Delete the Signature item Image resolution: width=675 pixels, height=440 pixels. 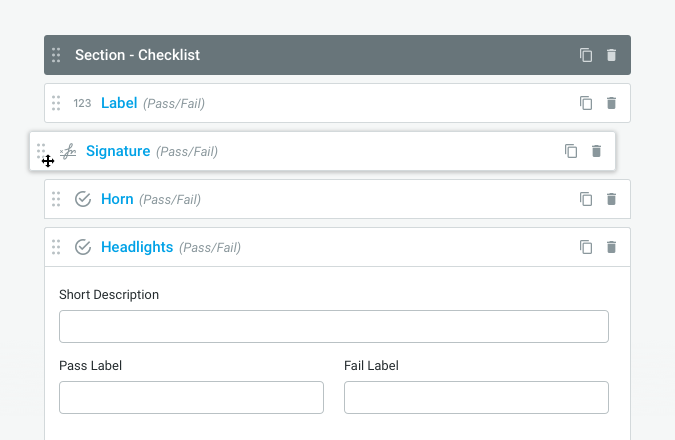(597, 151)
